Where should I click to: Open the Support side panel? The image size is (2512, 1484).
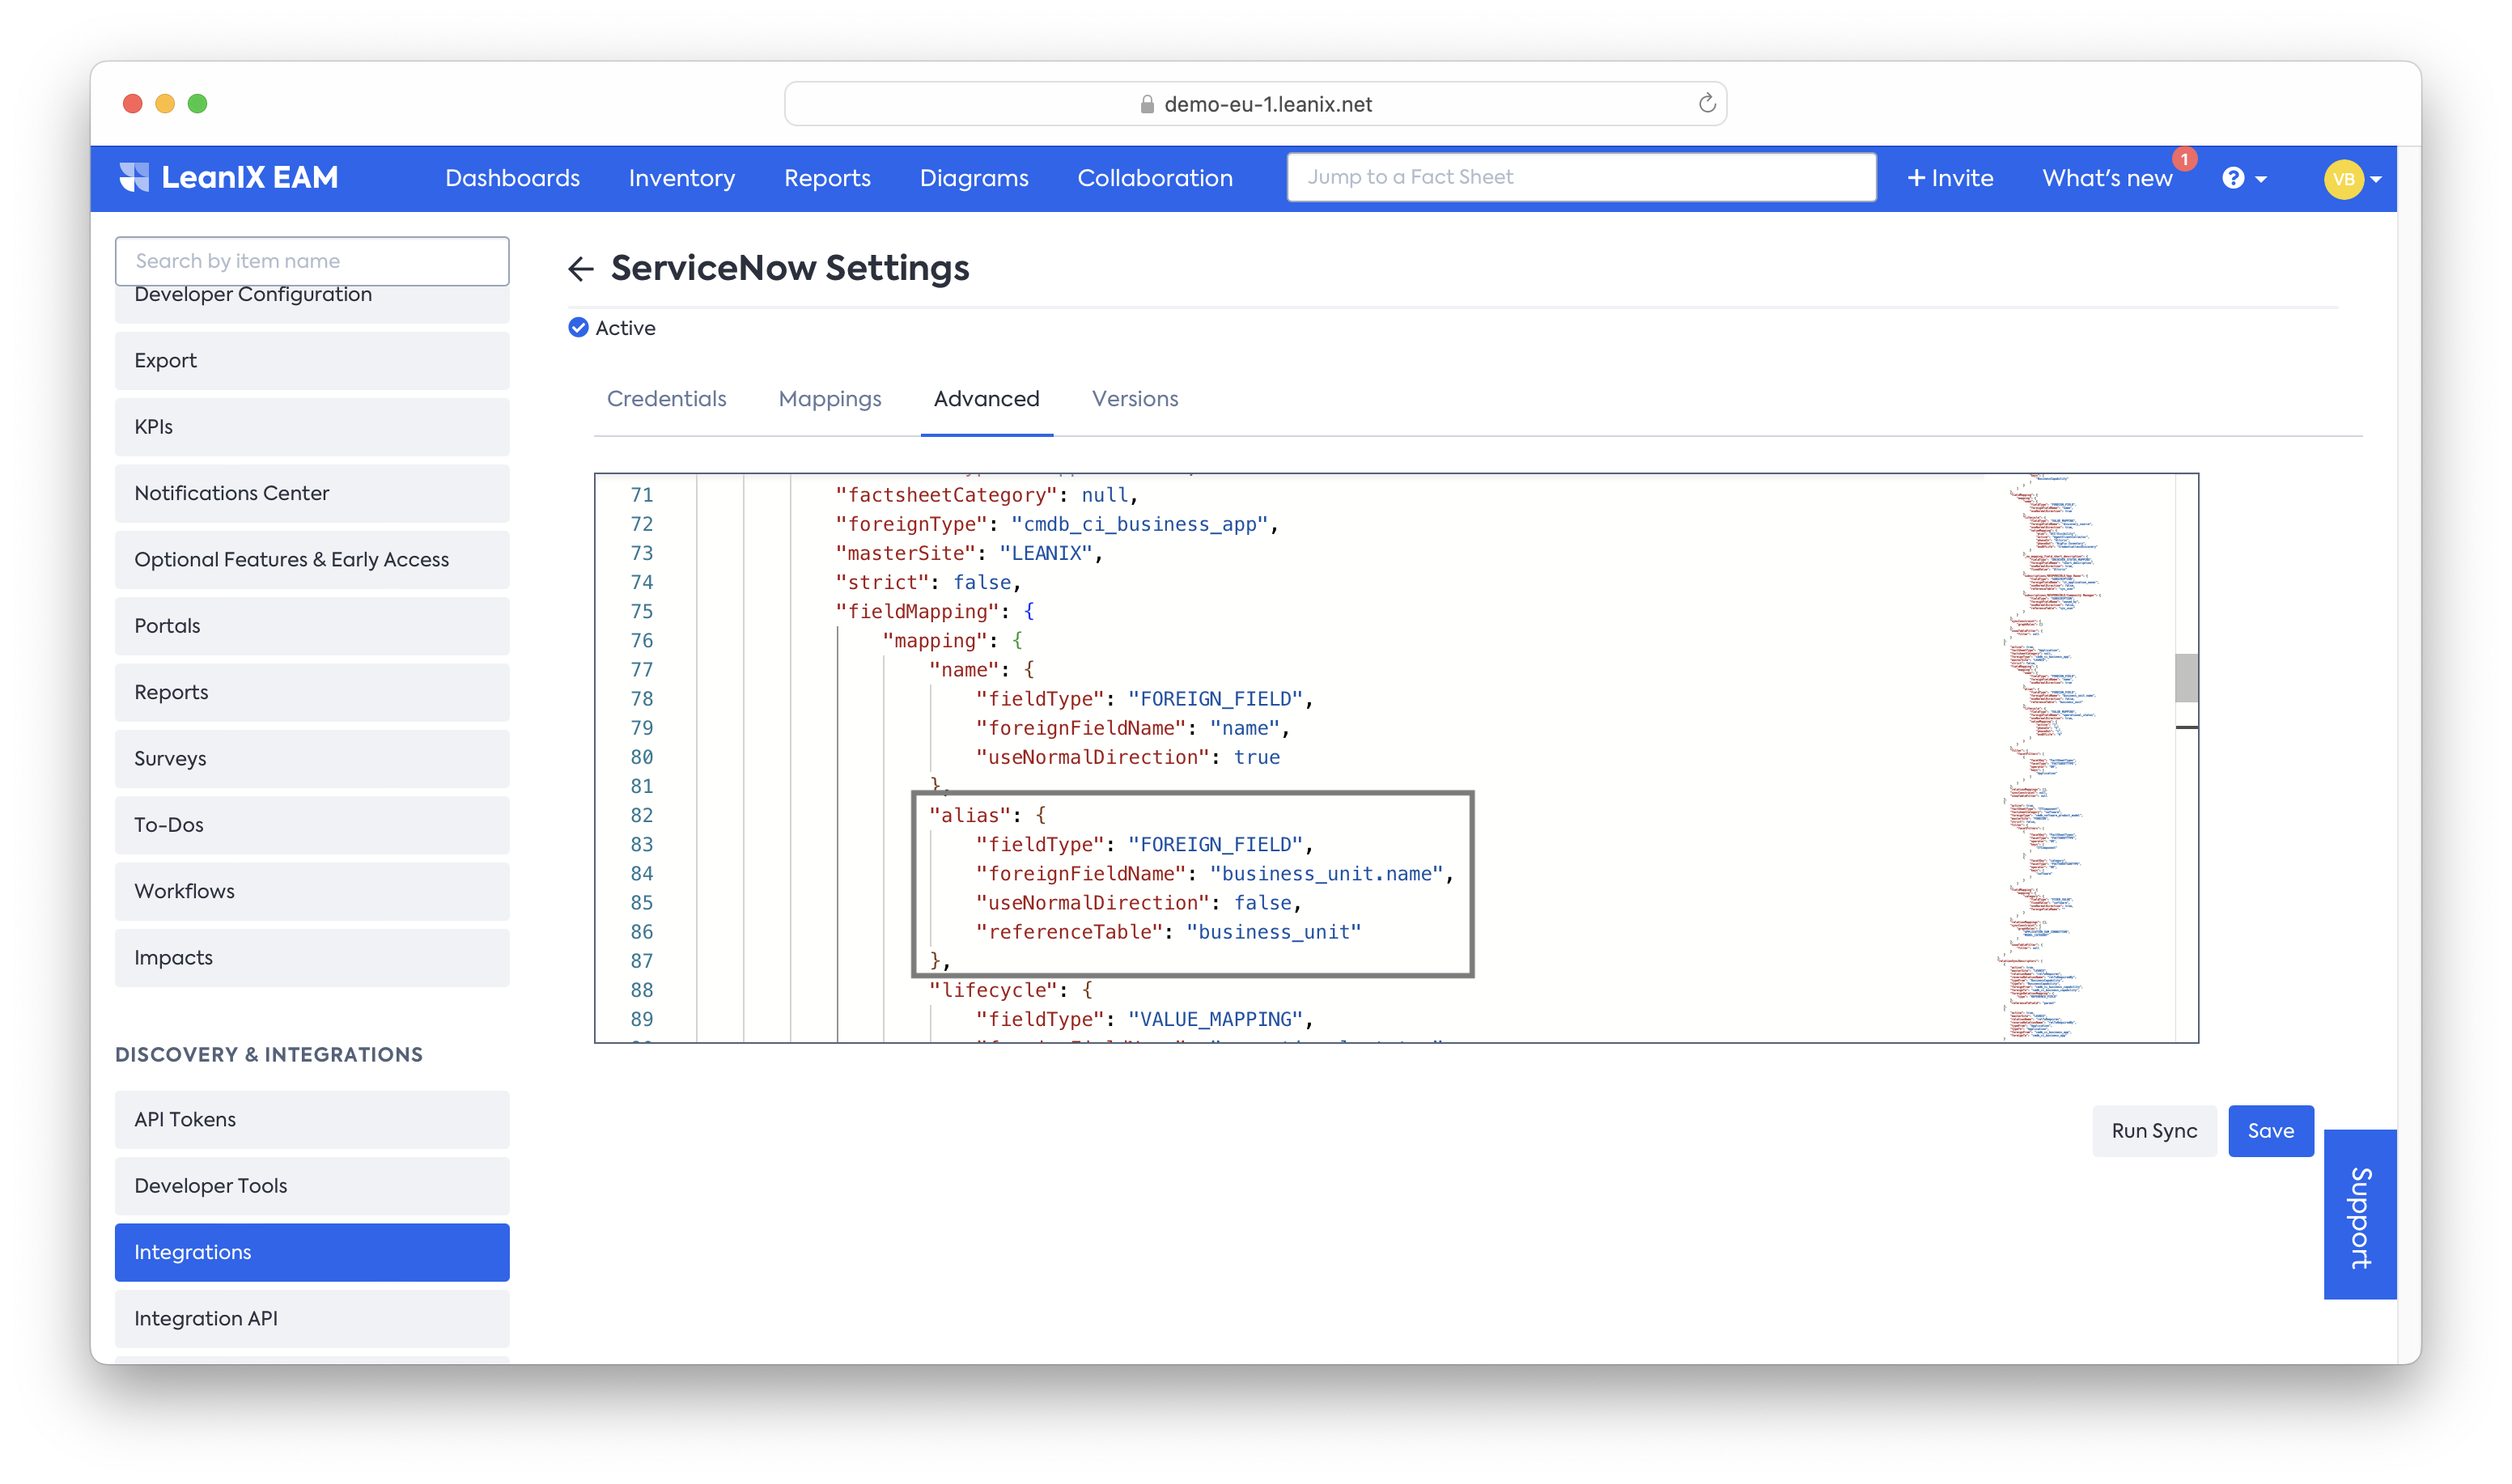(2360, 1214)
